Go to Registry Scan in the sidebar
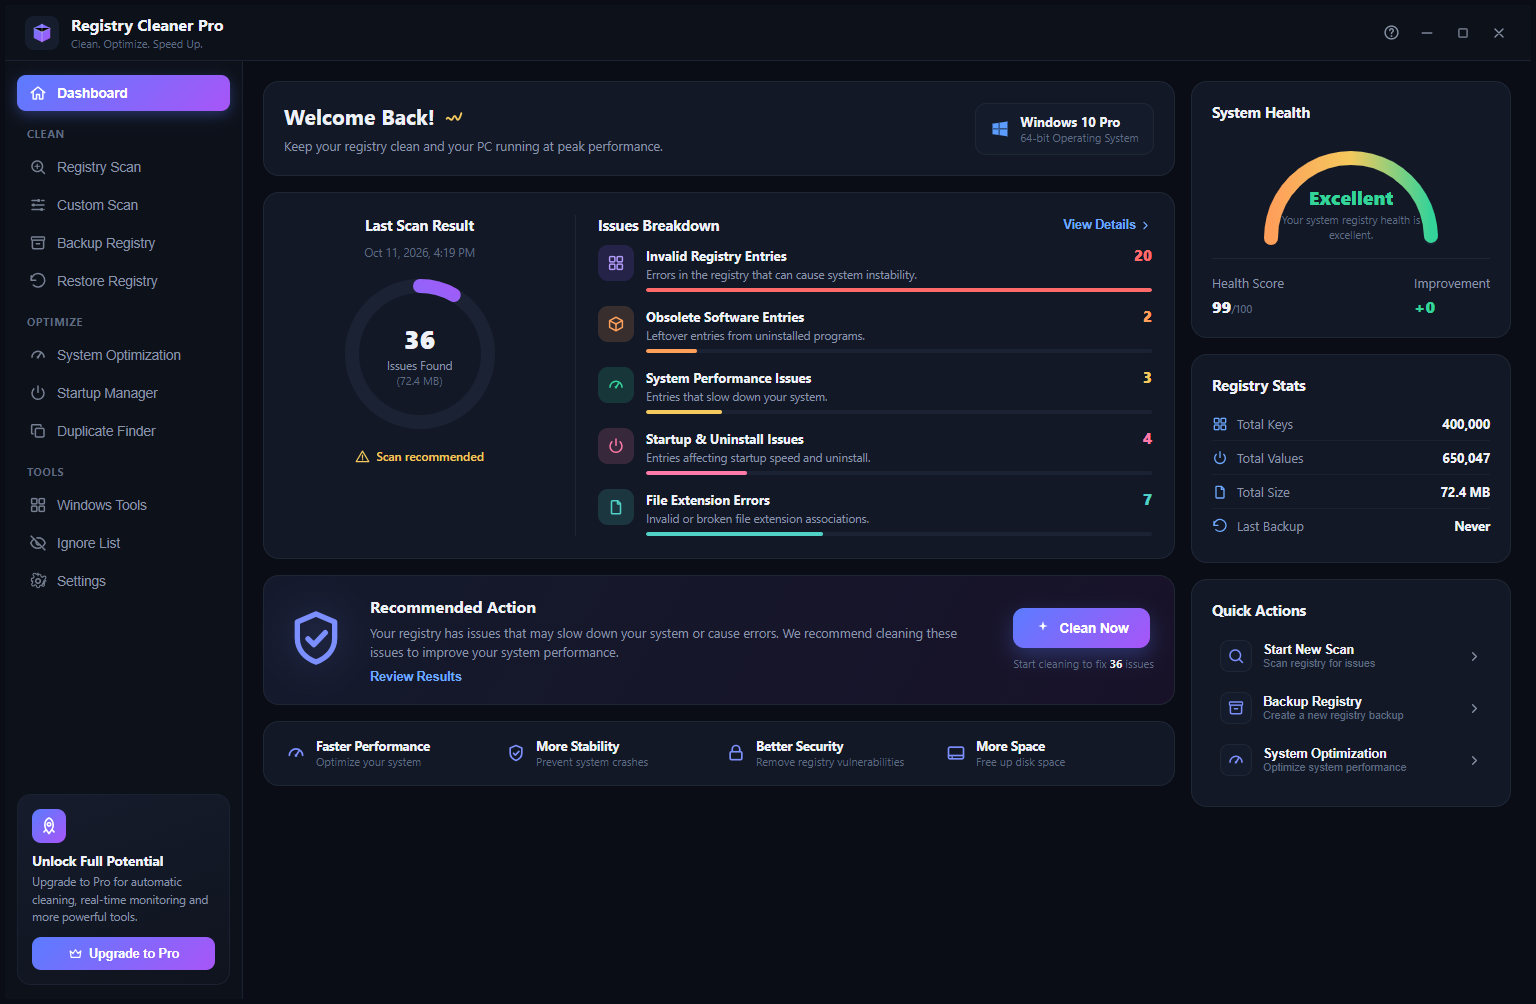 (x=123, y=167)
